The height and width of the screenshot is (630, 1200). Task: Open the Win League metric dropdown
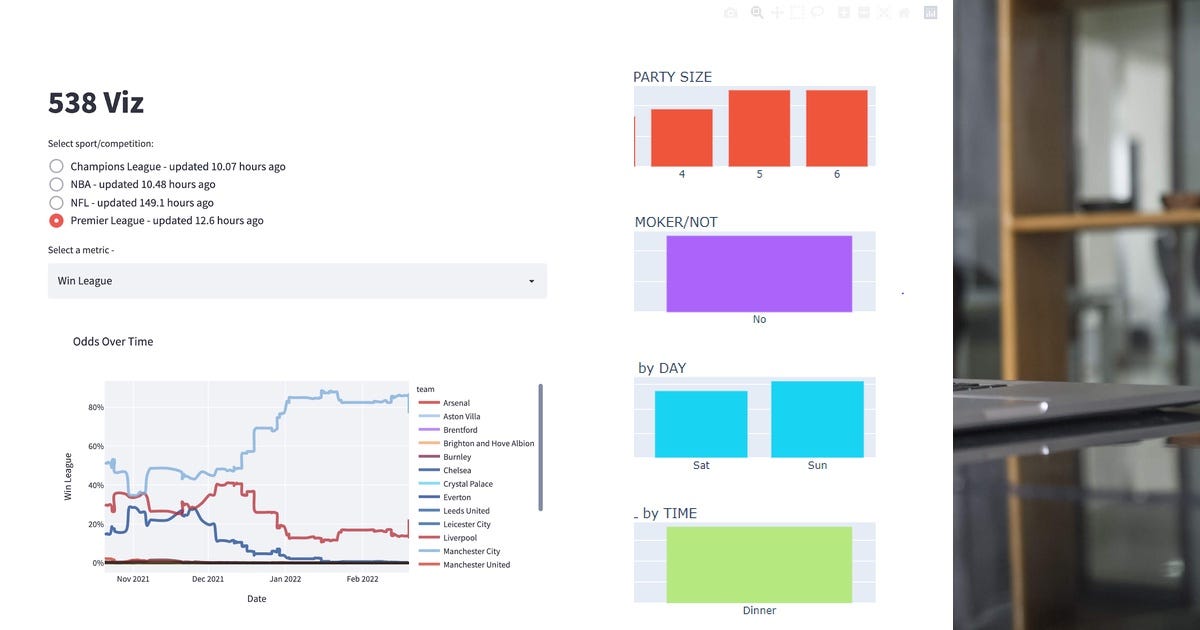point(296,281)
